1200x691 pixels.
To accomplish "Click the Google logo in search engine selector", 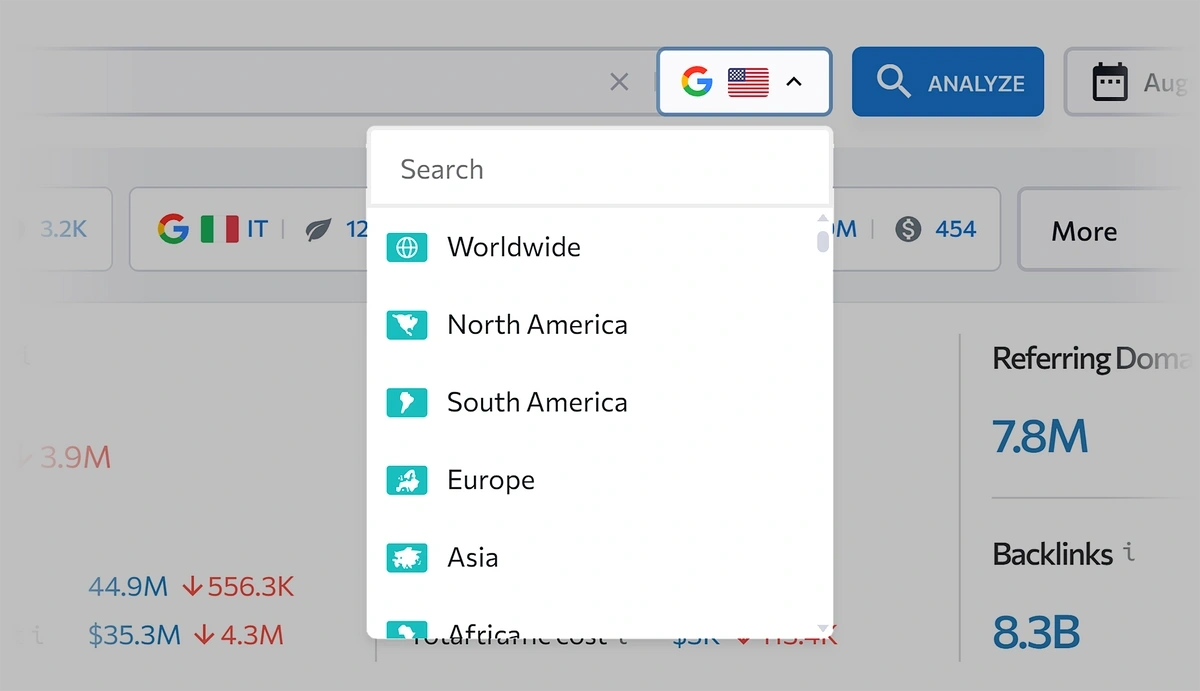I will (697, 81).
